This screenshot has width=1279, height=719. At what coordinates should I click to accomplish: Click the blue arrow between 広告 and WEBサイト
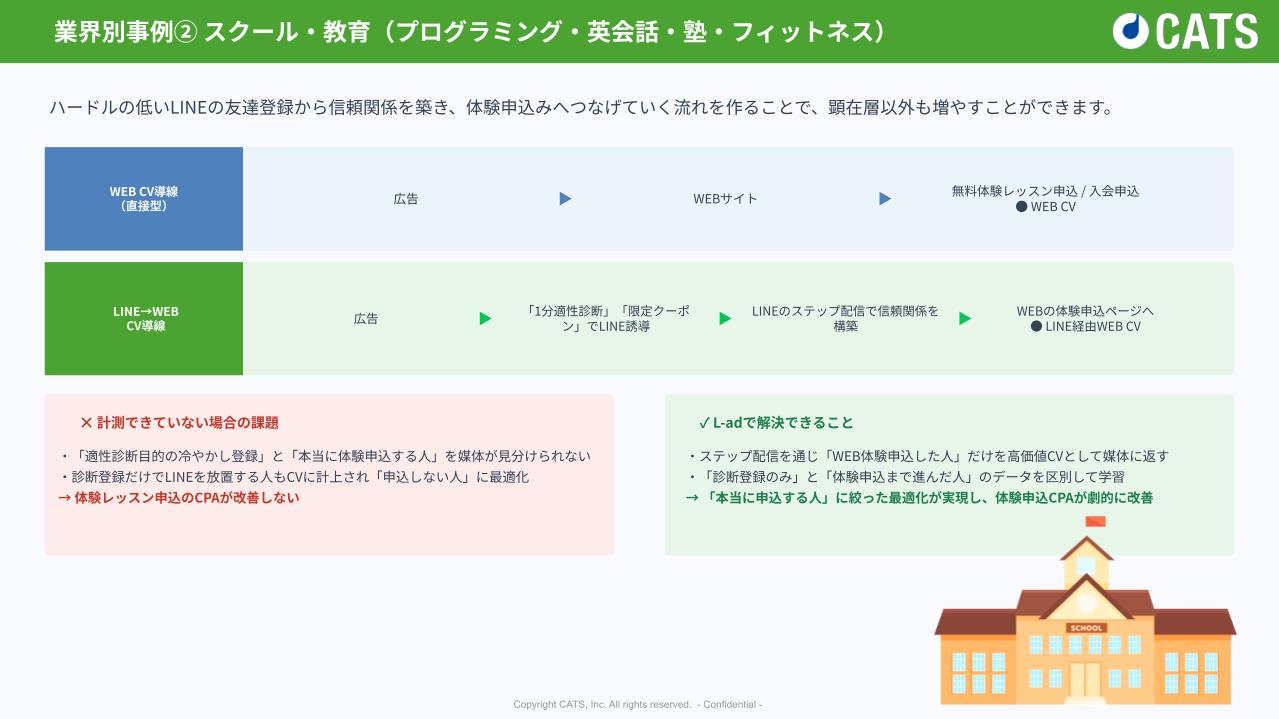pos(565,199)
